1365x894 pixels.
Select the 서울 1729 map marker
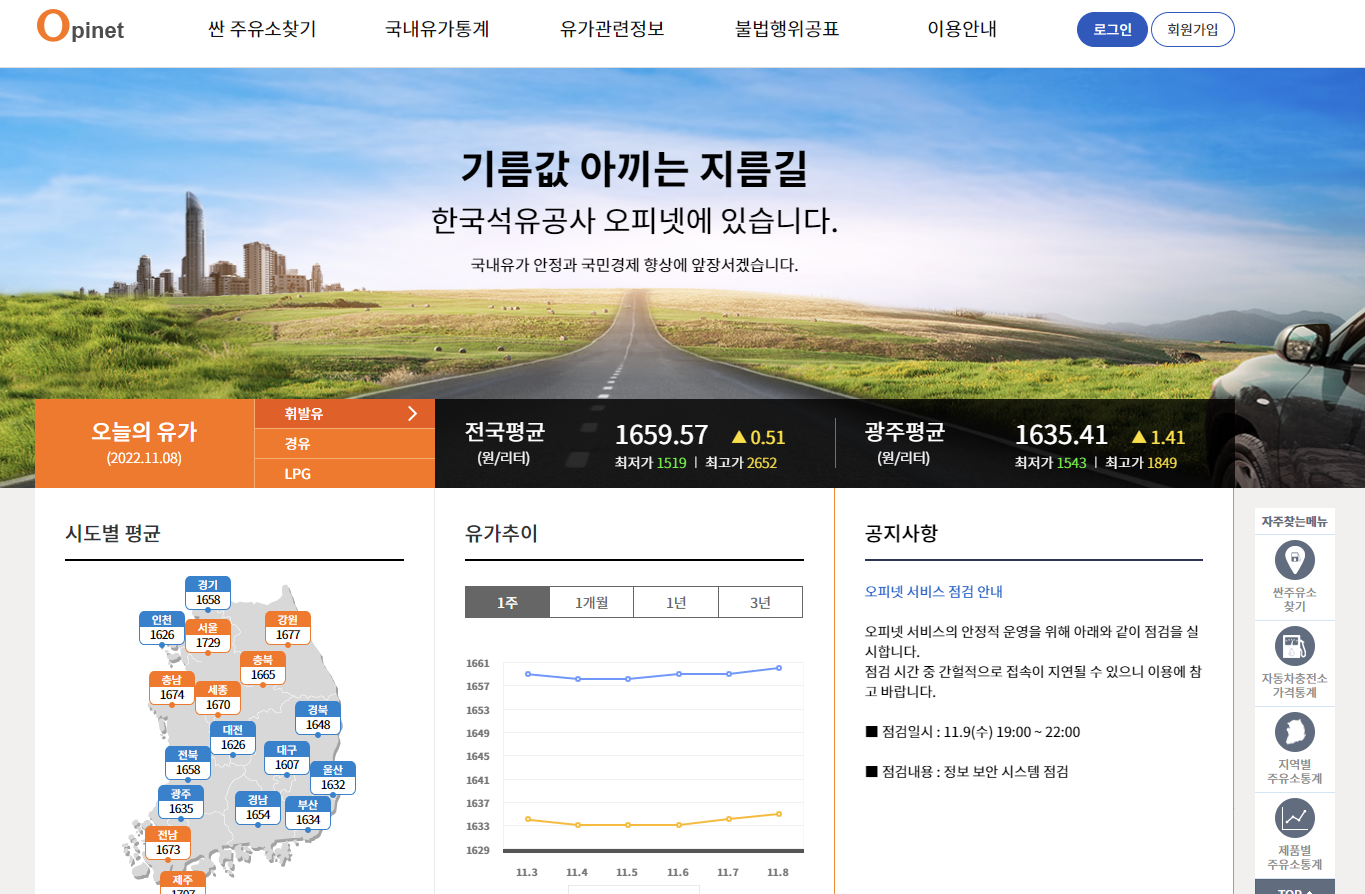click(x=208, y=636)
